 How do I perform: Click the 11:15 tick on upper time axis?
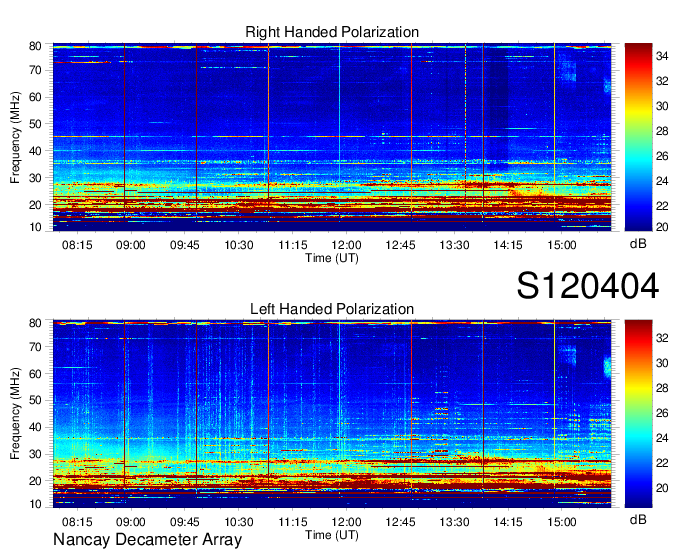293,245
